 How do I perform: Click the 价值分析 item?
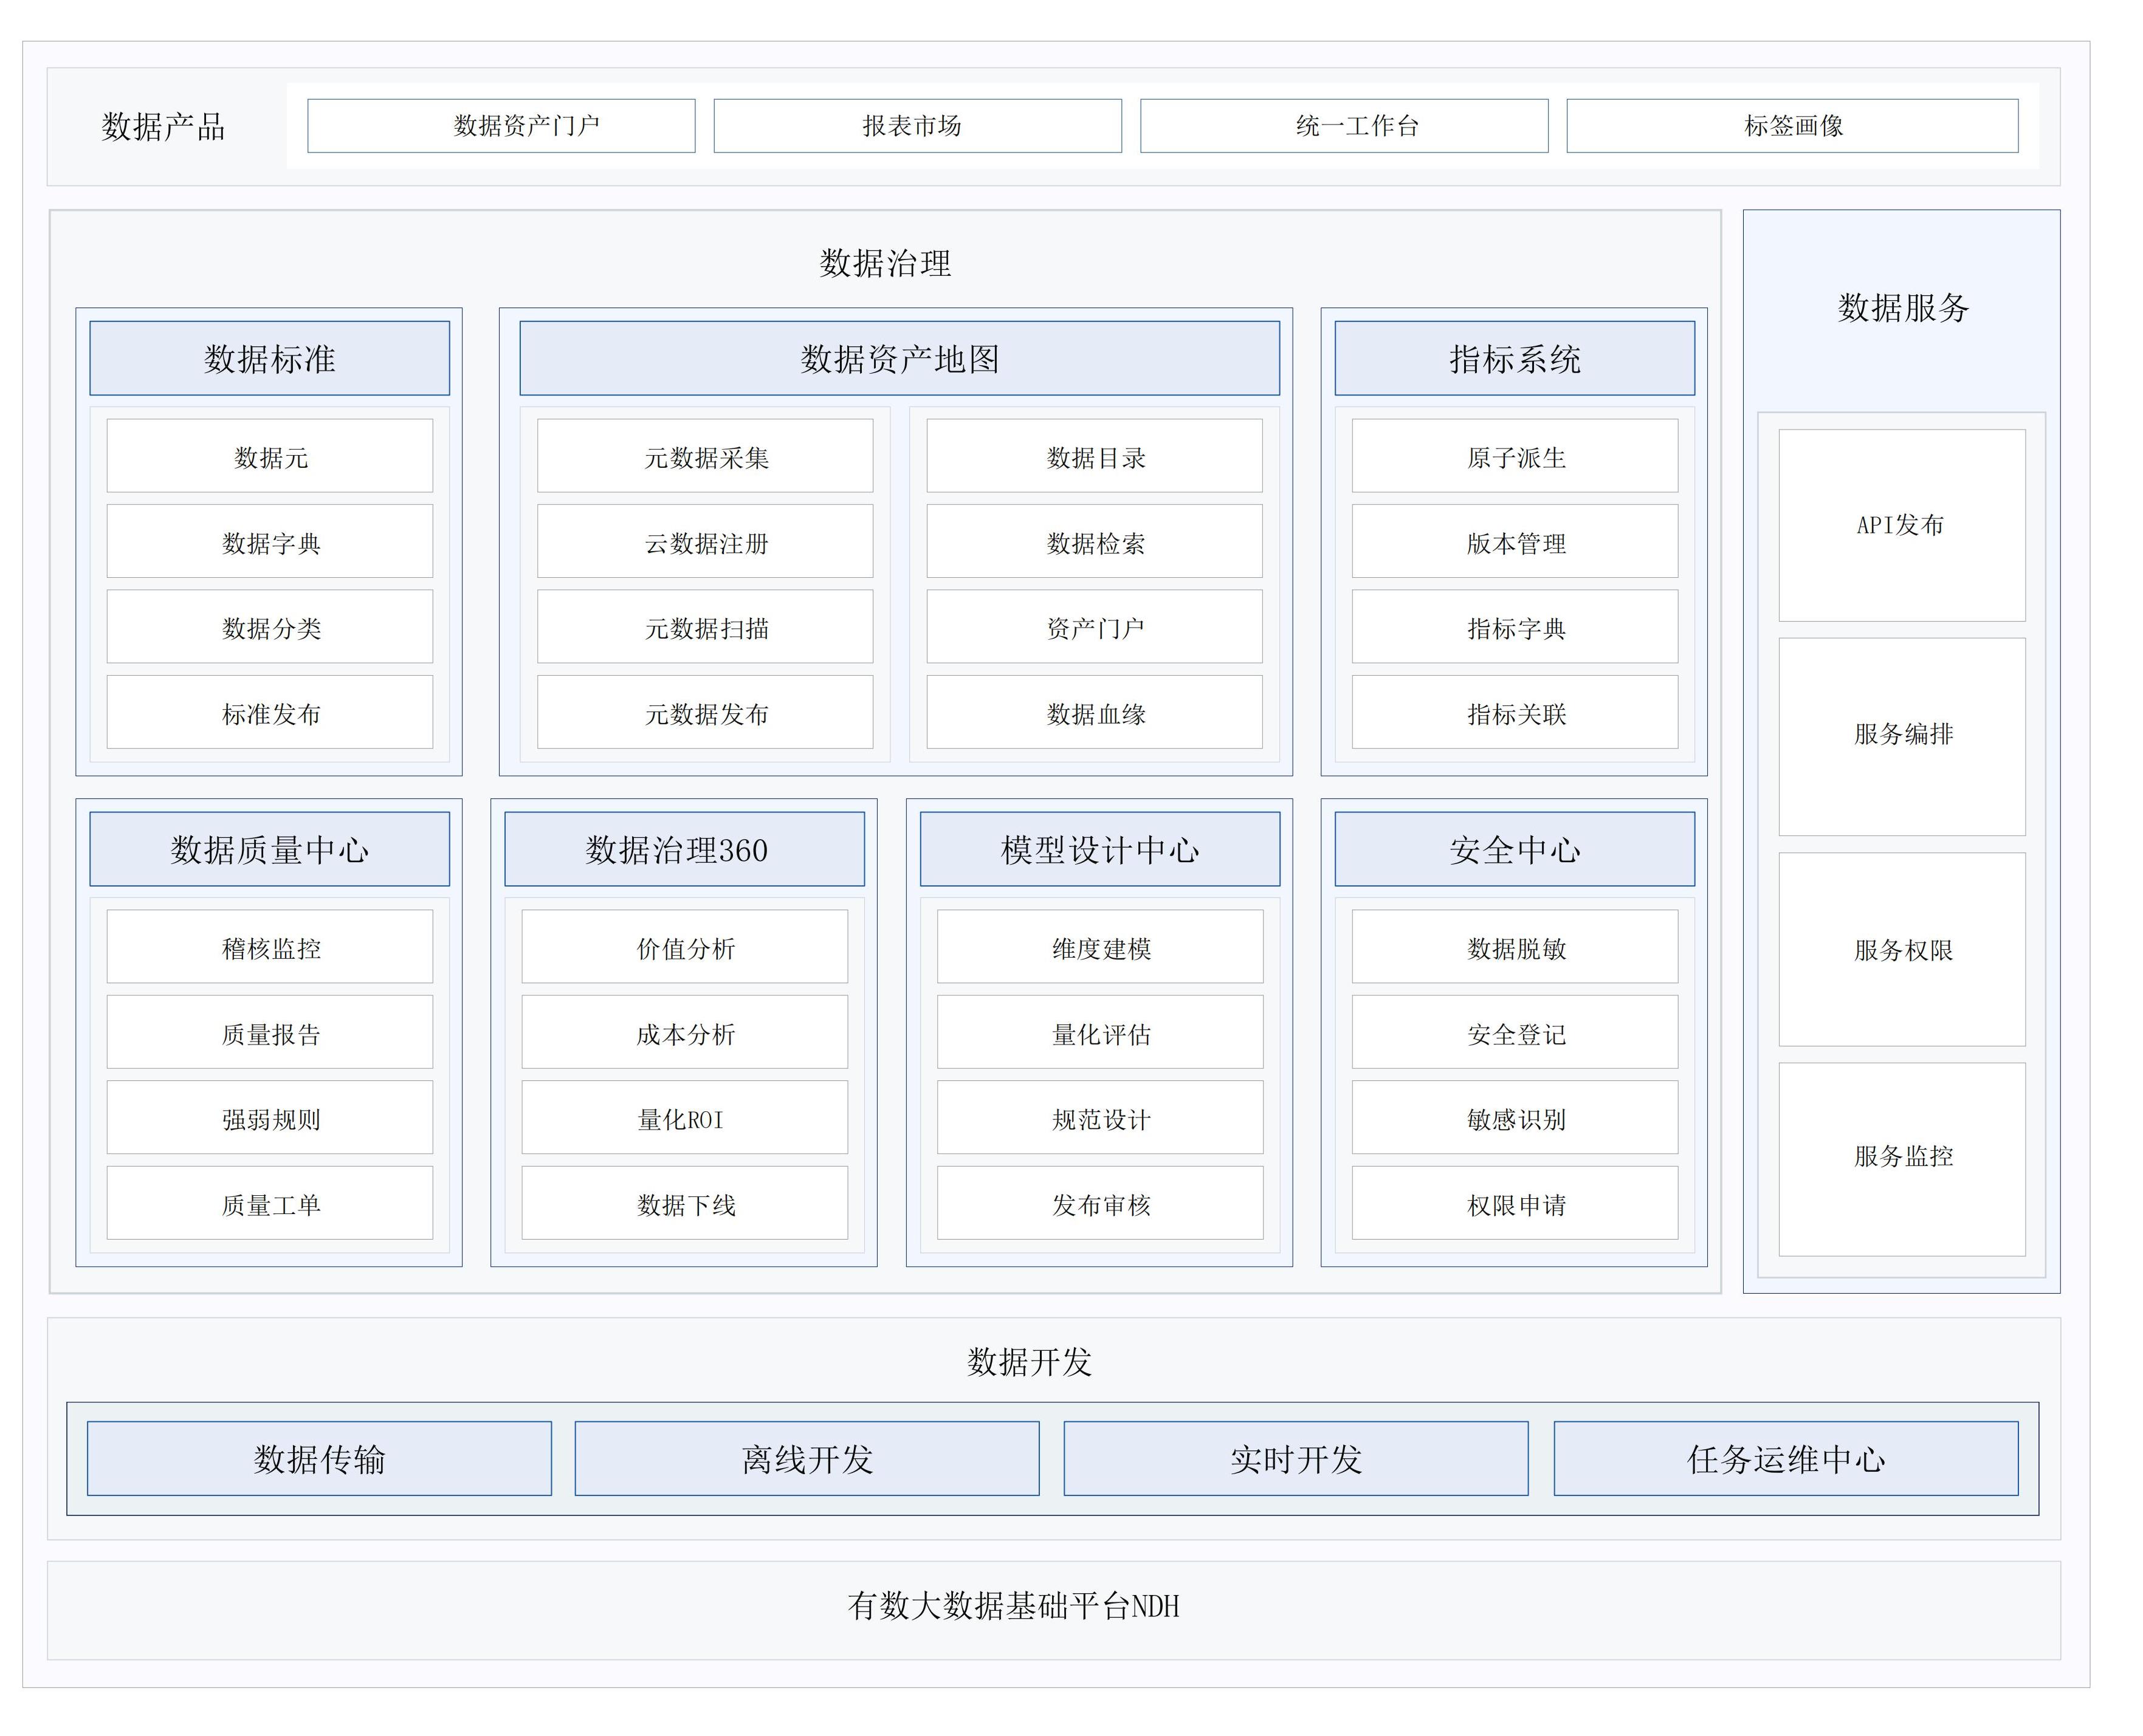click(685, 947)
